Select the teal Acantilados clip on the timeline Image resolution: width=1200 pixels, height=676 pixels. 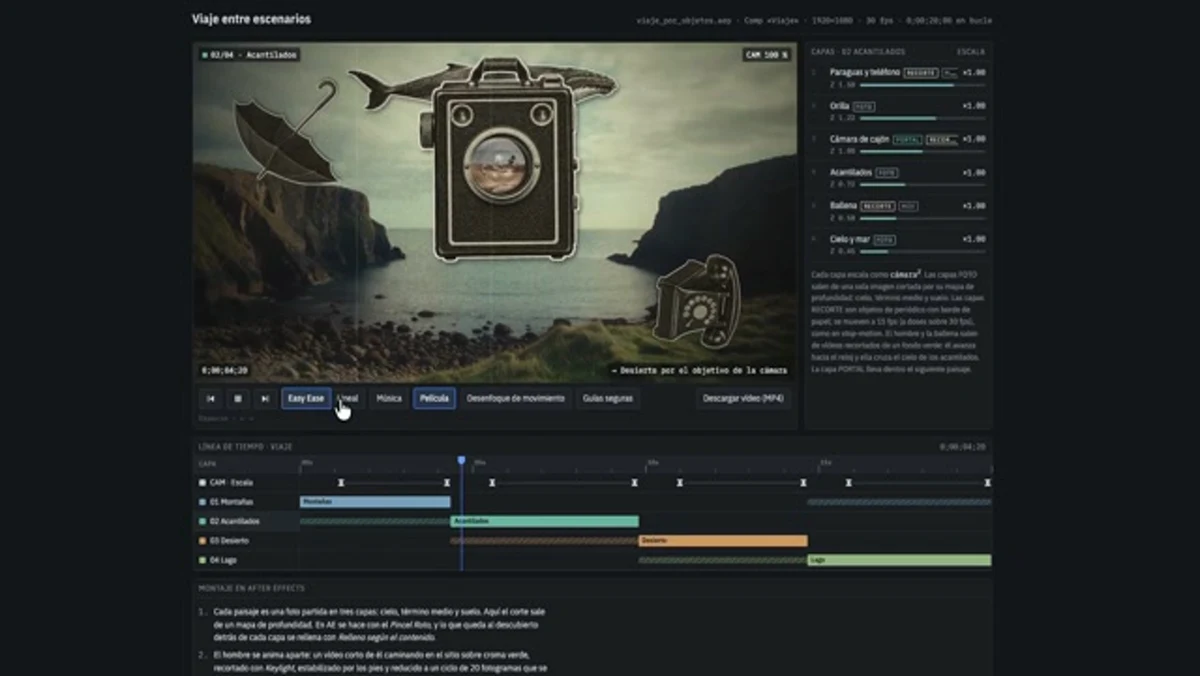click(544, 521)
